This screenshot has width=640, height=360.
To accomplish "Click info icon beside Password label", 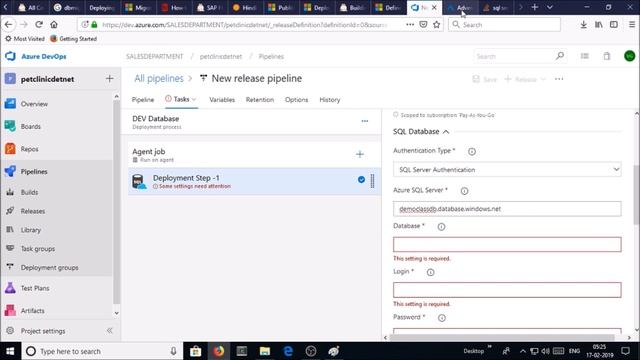I will (x=442, y=318).
